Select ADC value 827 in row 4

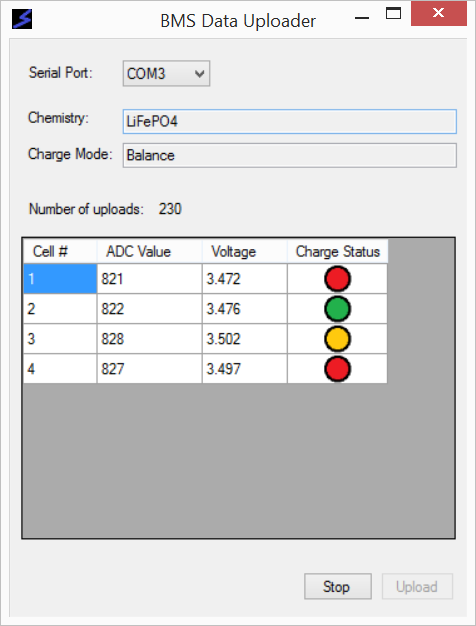[x=149, y=369]
